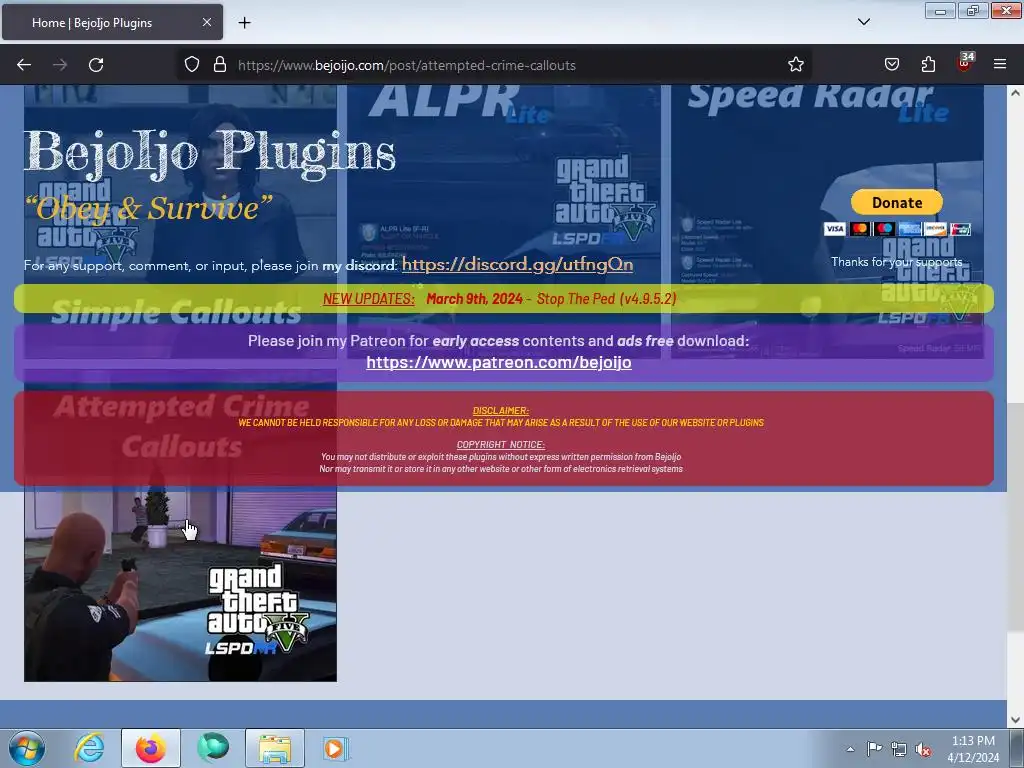Click the DISCLAIMER heading
This screenshot has width=1024, height=768.
point(500,411)
